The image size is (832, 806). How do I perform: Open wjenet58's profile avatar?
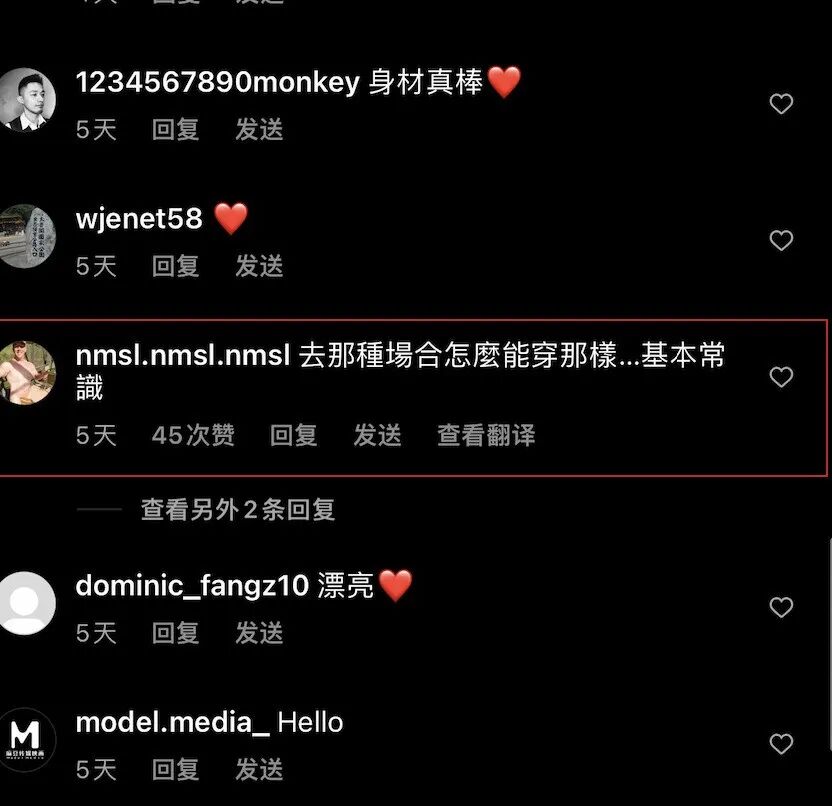(x=25, y=236)
